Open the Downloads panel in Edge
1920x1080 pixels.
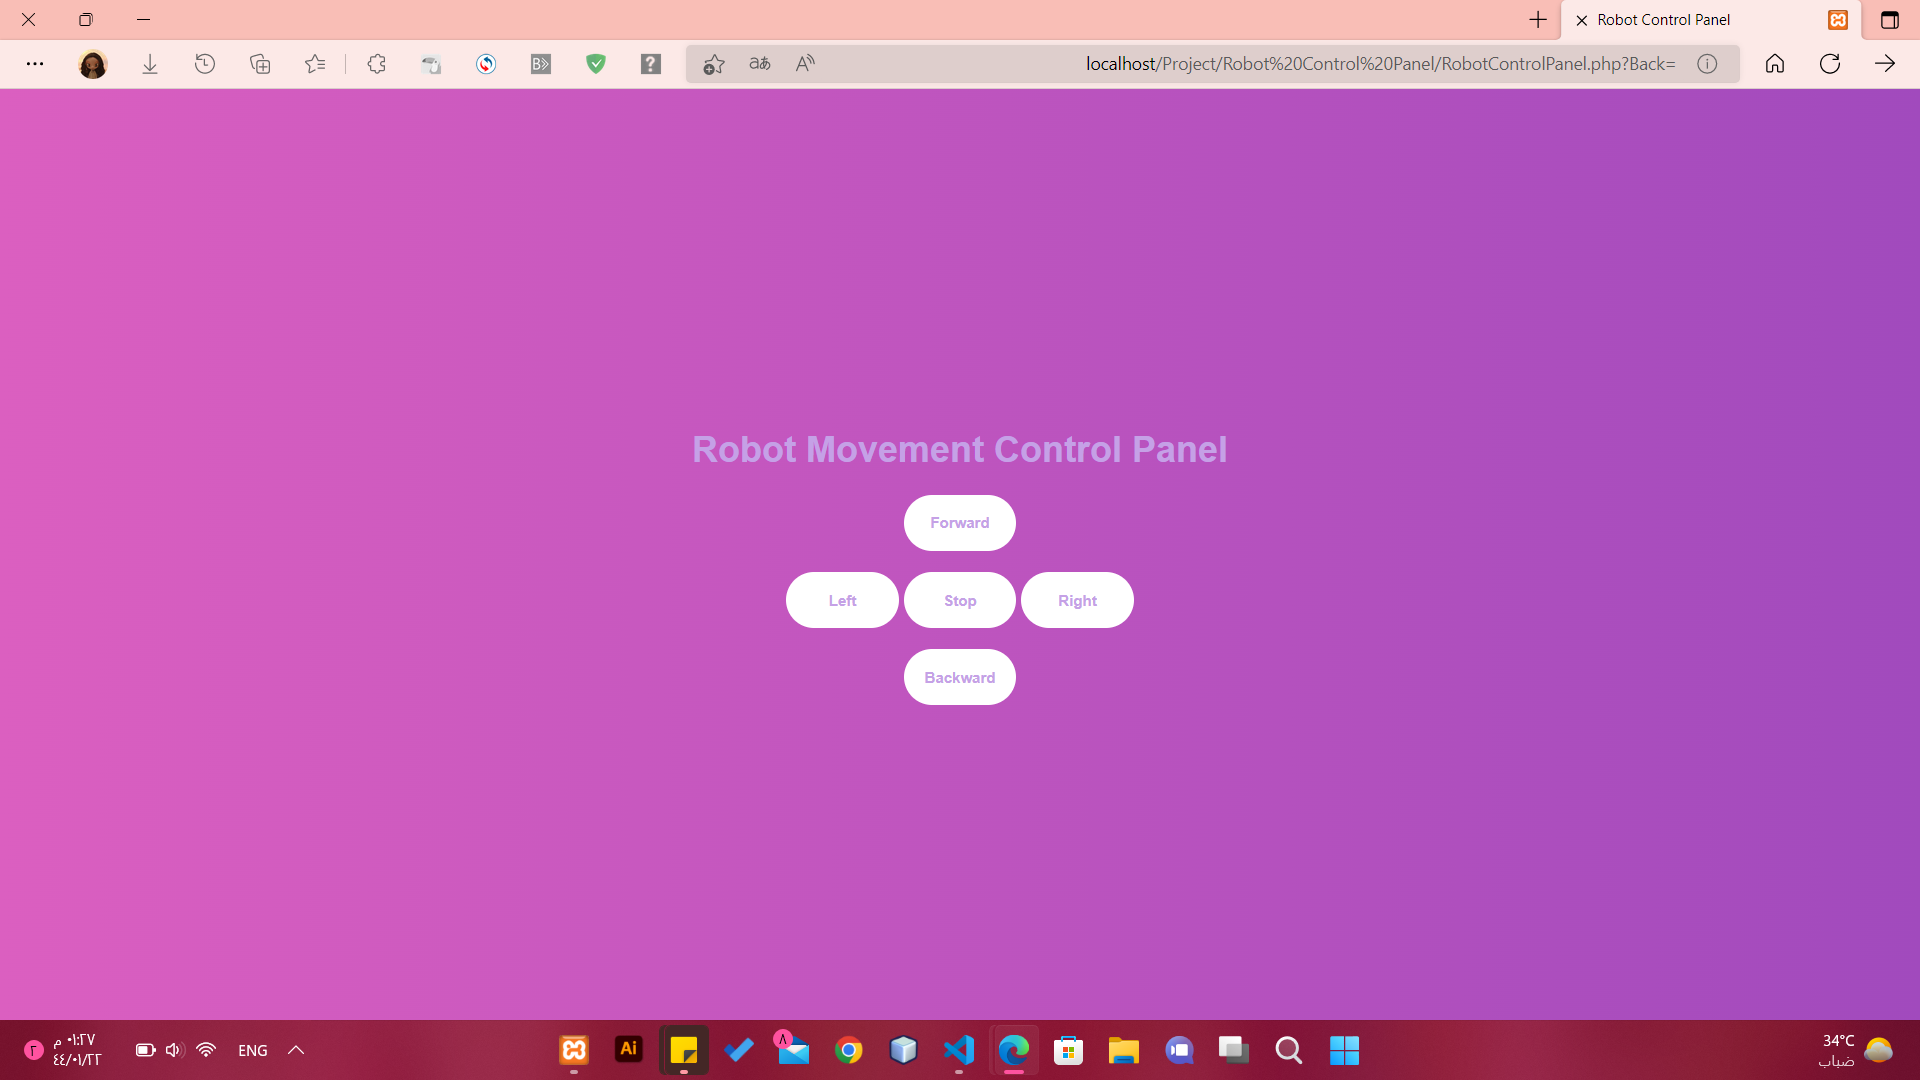(x=150, y=63)
